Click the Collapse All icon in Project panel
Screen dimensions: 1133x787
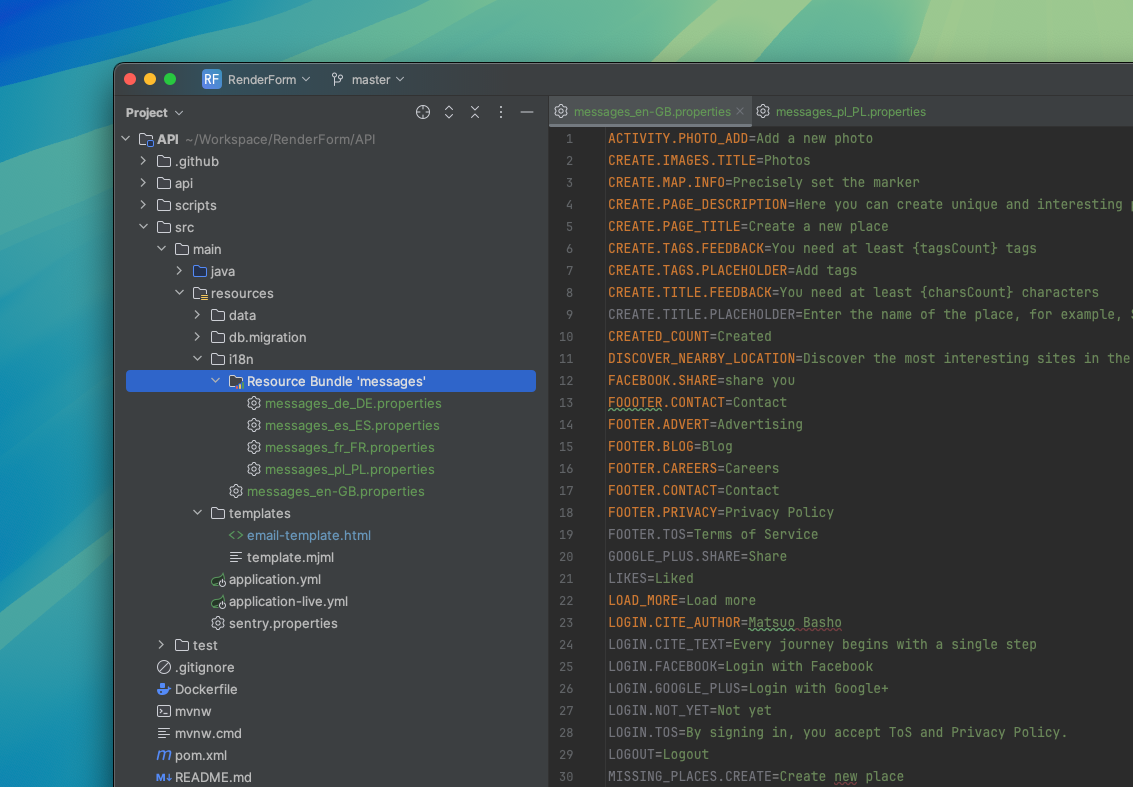click(475, 112)
